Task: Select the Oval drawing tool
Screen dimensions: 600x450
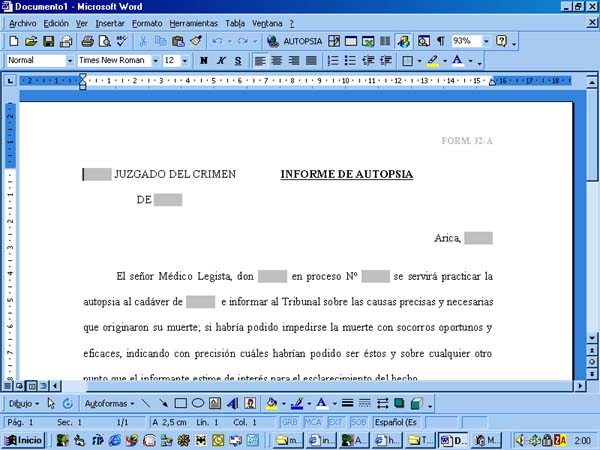Action: (x=198, y=403)
